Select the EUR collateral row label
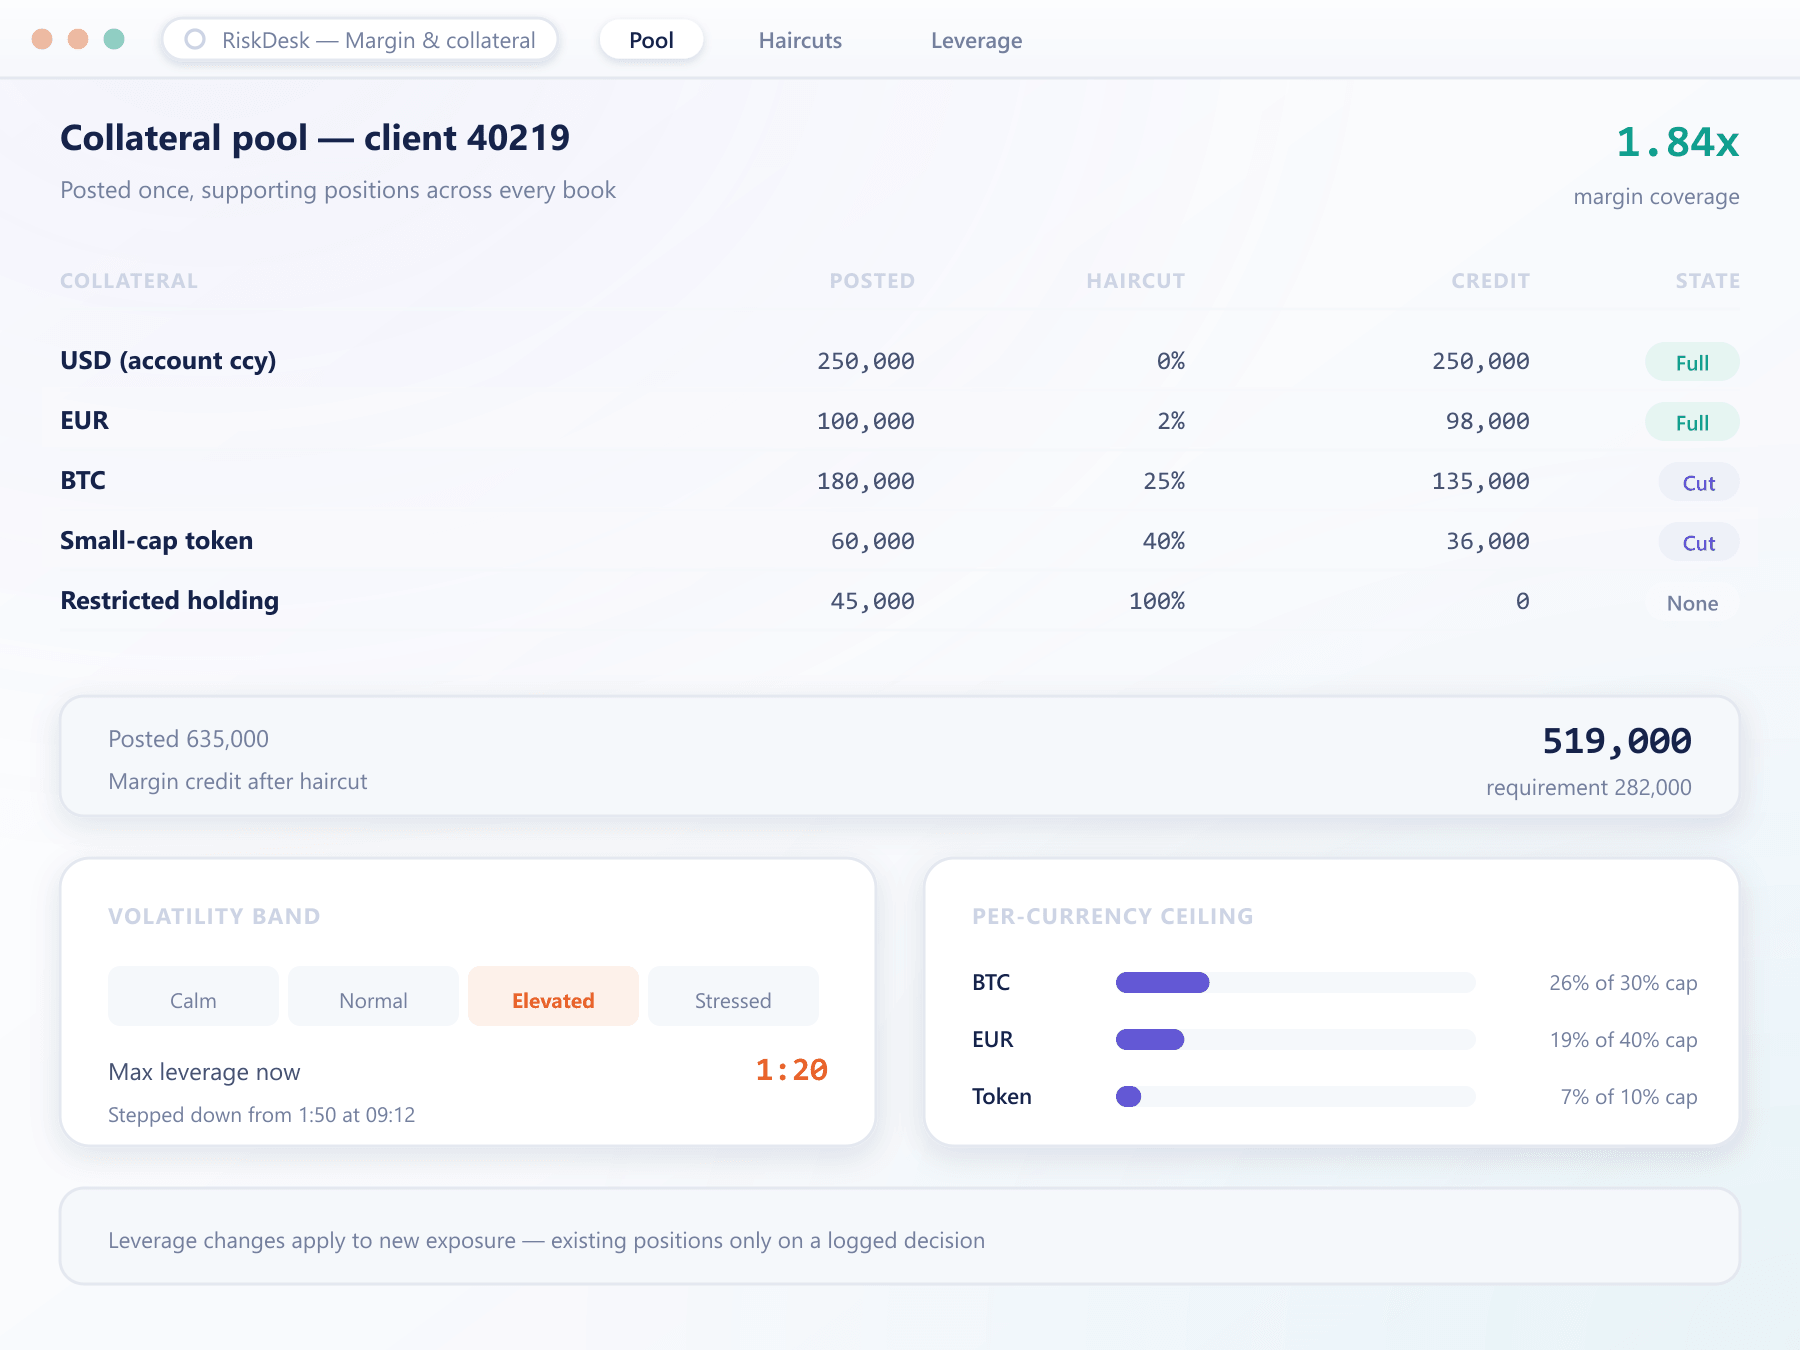Screen dimensions: 1800x1350 click(84, 420)
